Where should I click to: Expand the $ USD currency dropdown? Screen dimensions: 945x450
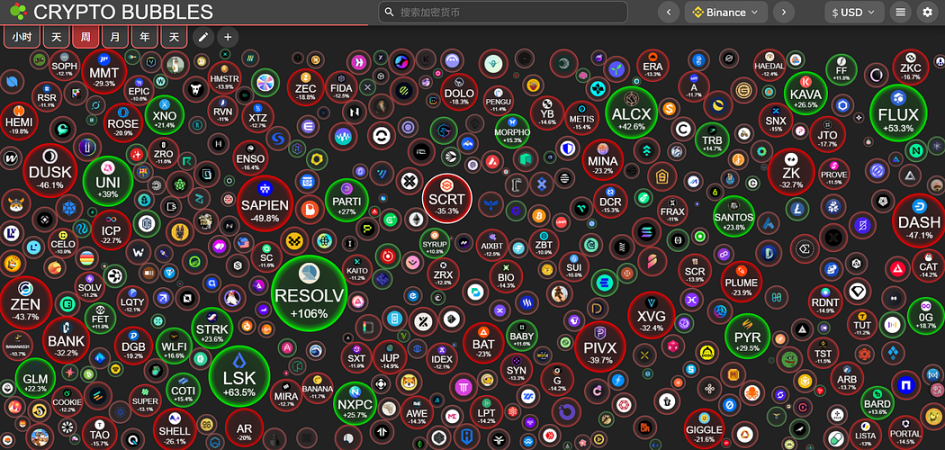[x=855, y=12]
